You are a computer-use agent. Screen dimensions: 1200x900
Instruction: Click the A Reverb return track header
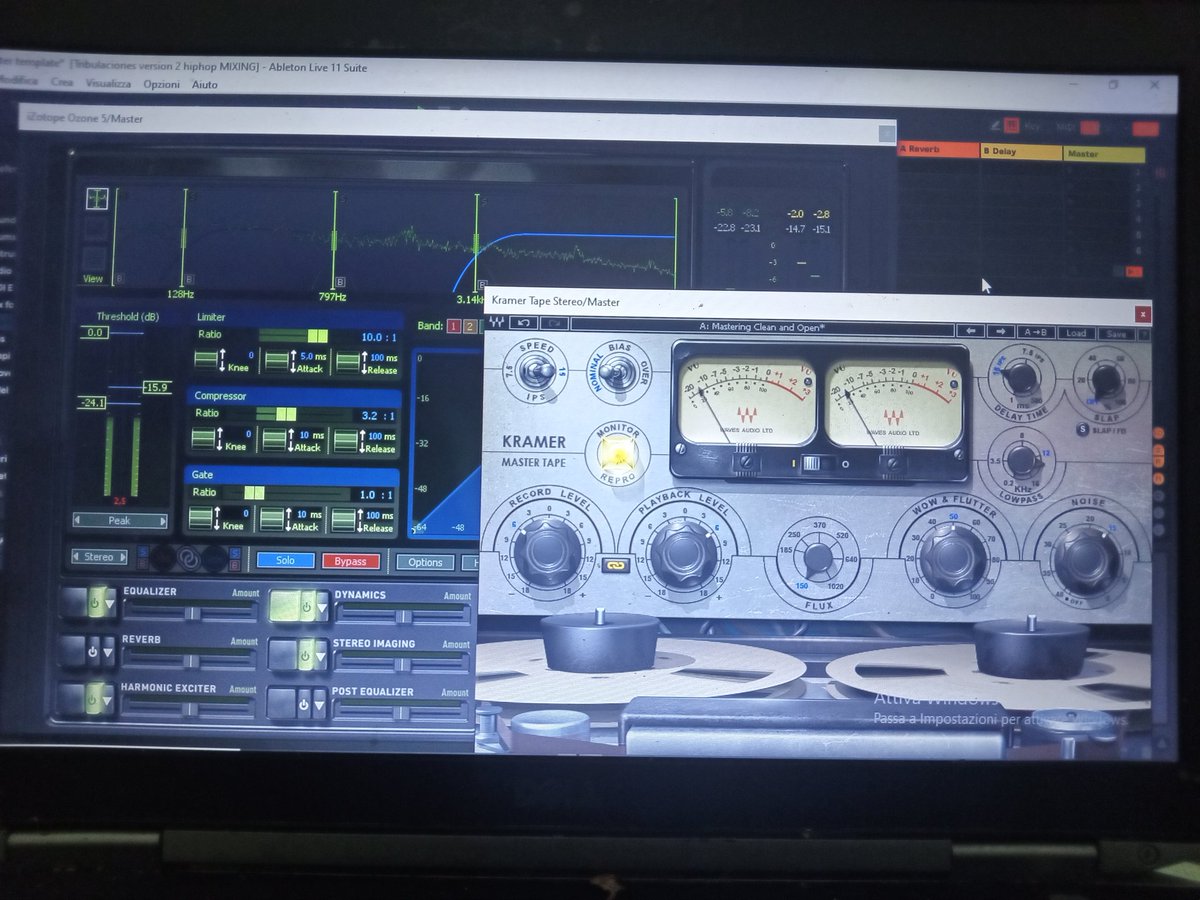pyautogui.click(x=937, y=150)
